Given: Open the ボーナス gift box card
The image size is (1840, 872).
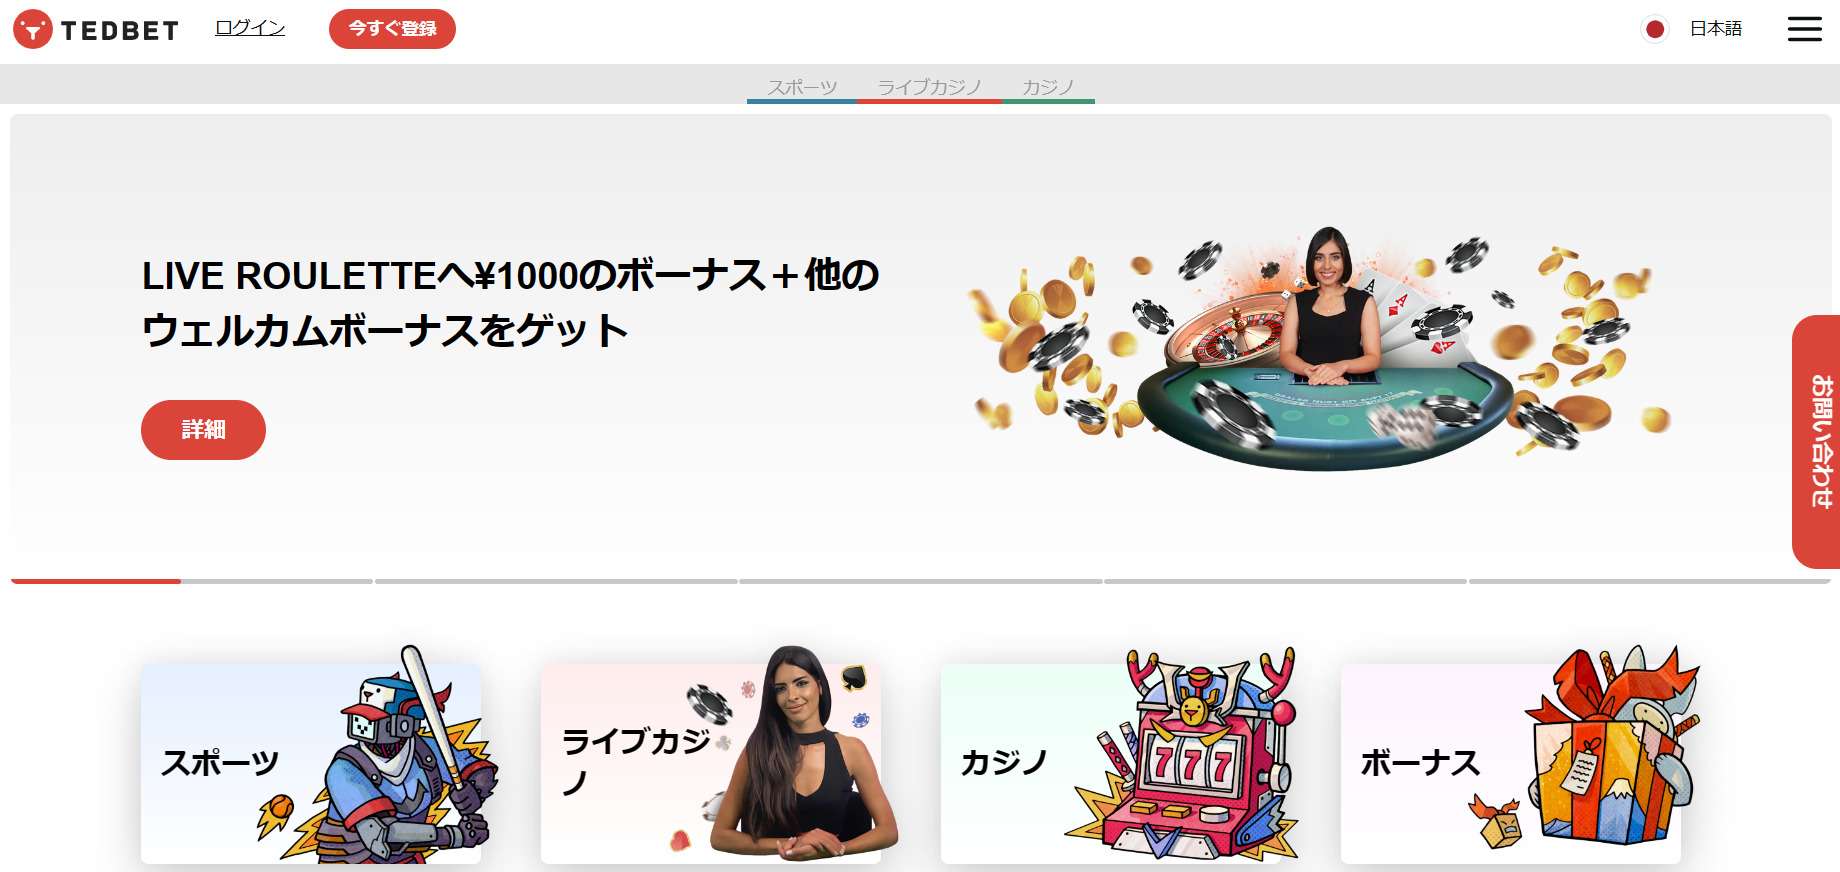Looking at the screenshot, I should click(1511, 763).
